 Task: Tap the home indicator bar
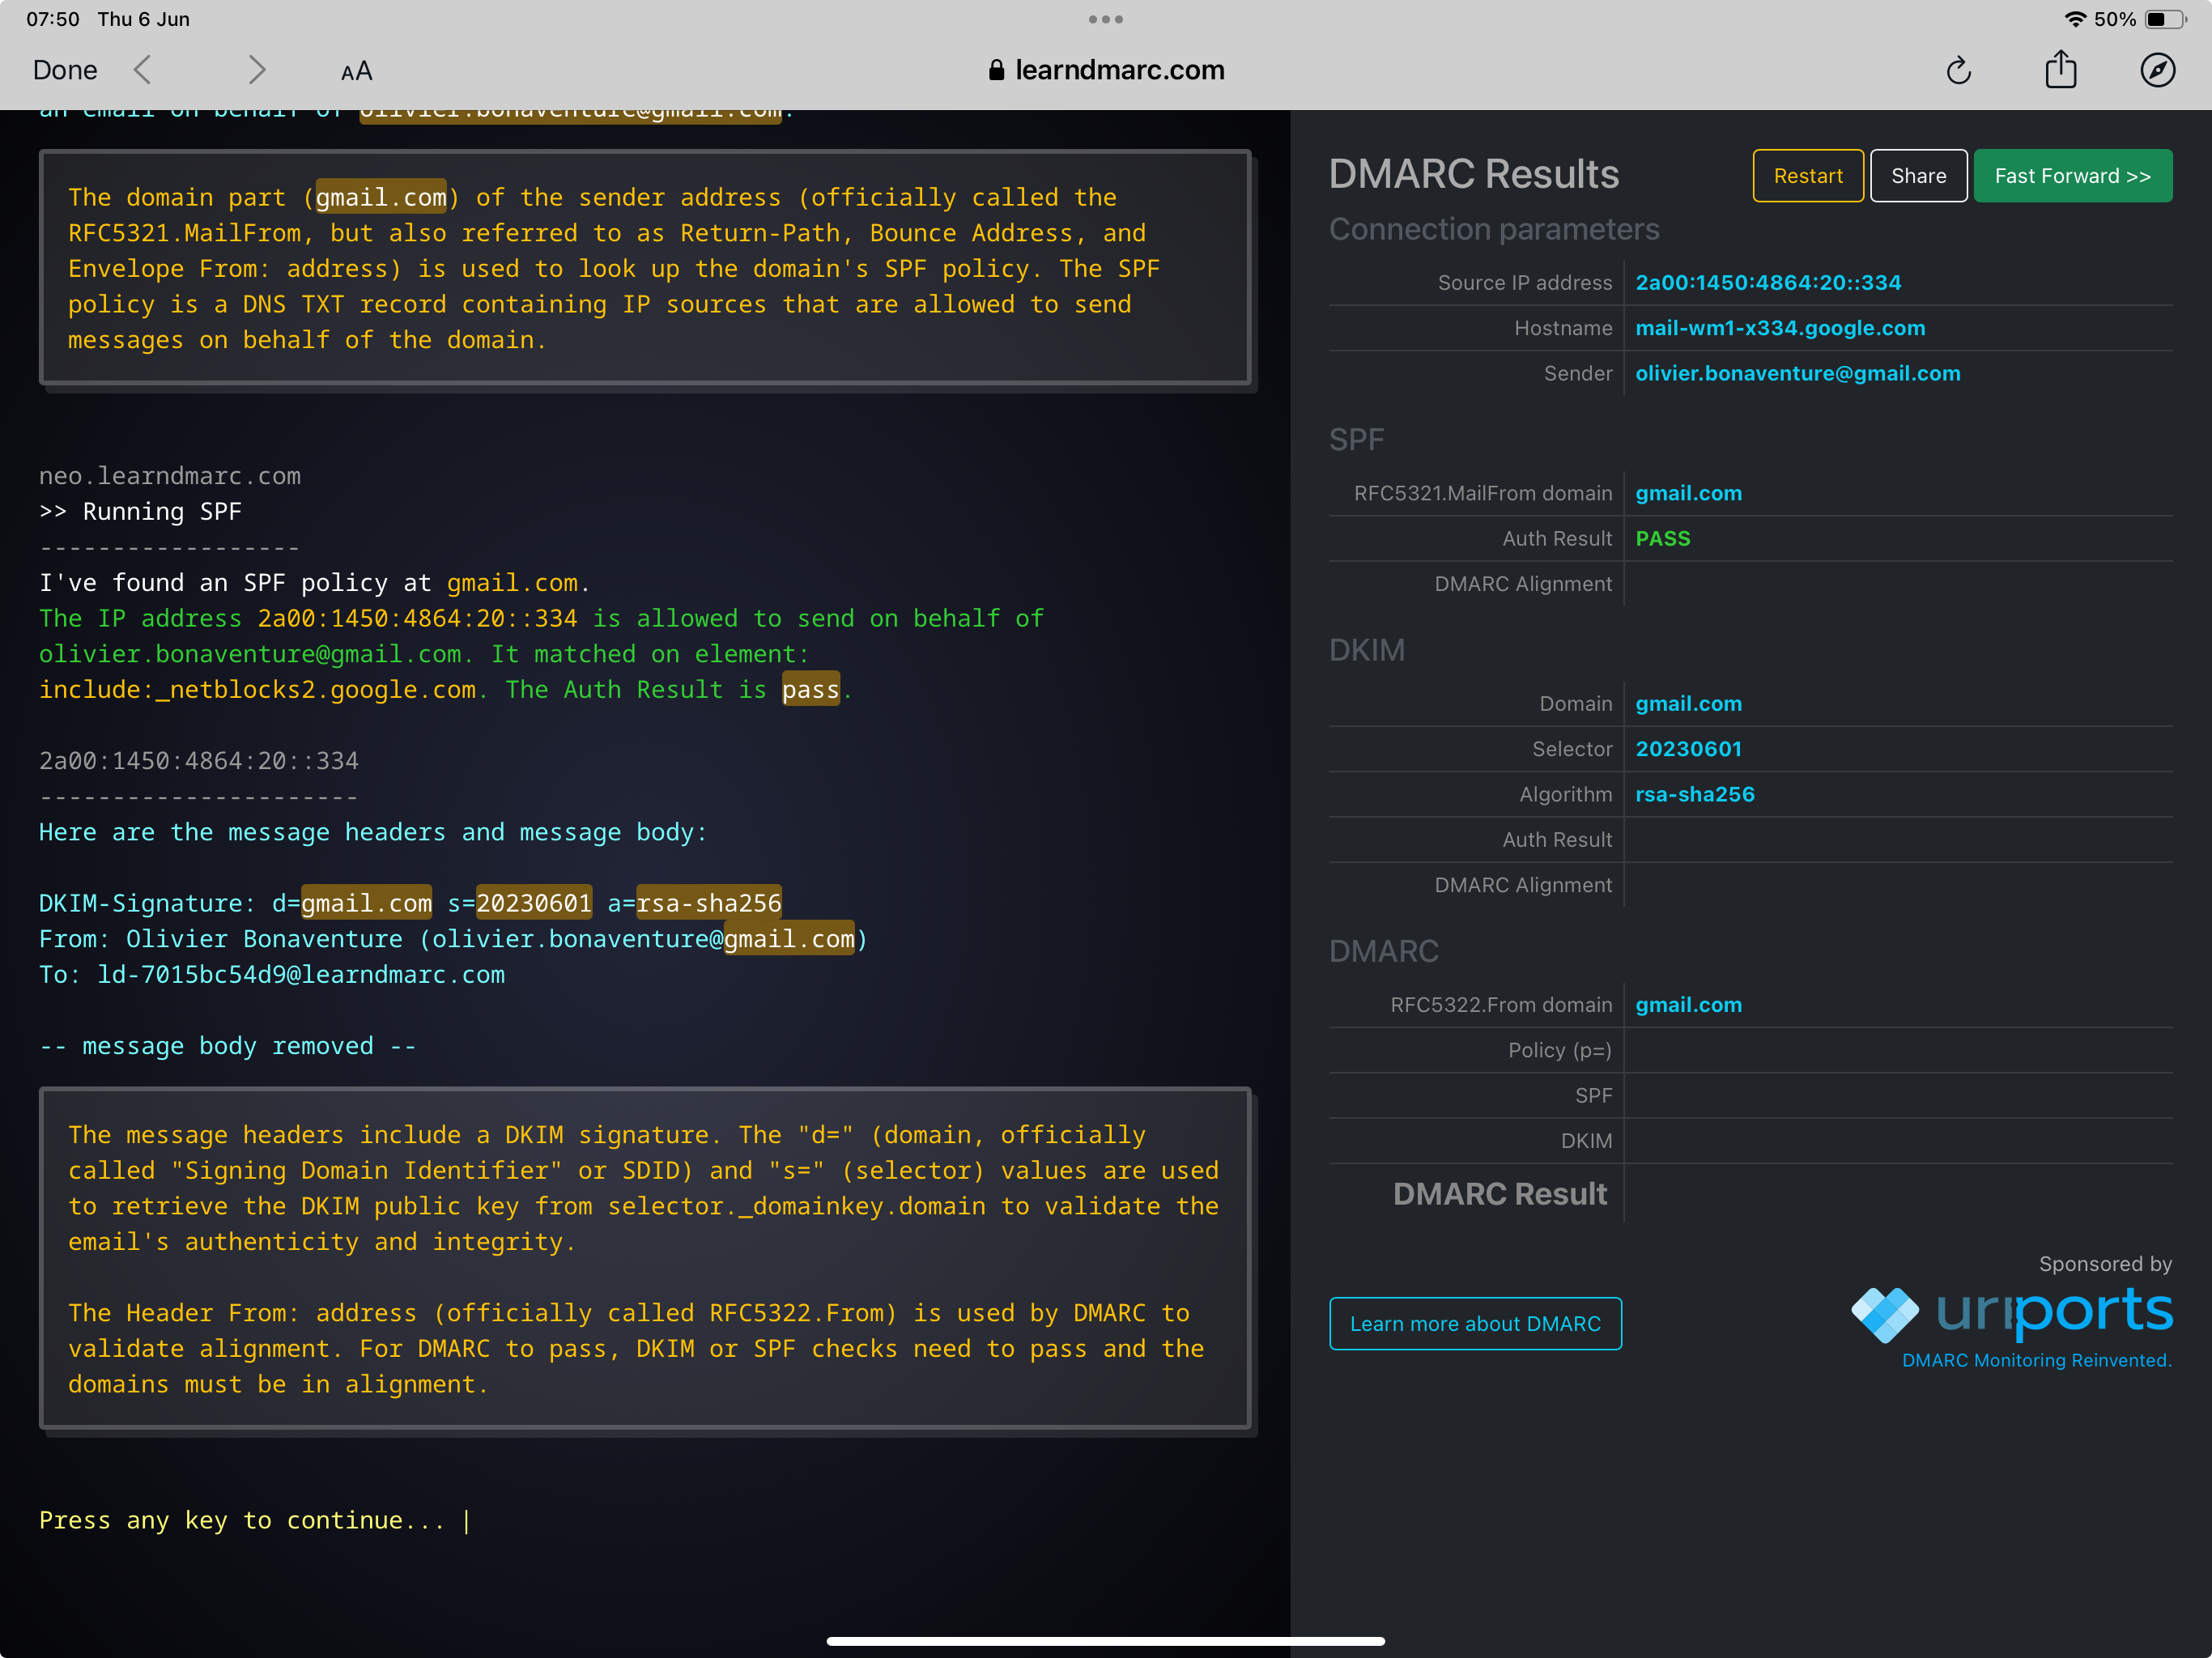coord(1106,1641)
